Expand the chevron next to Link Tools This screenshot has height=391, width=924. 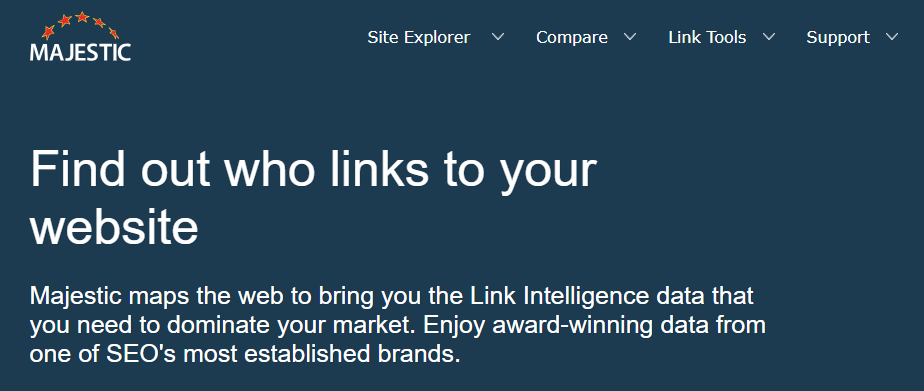[768, 37]
